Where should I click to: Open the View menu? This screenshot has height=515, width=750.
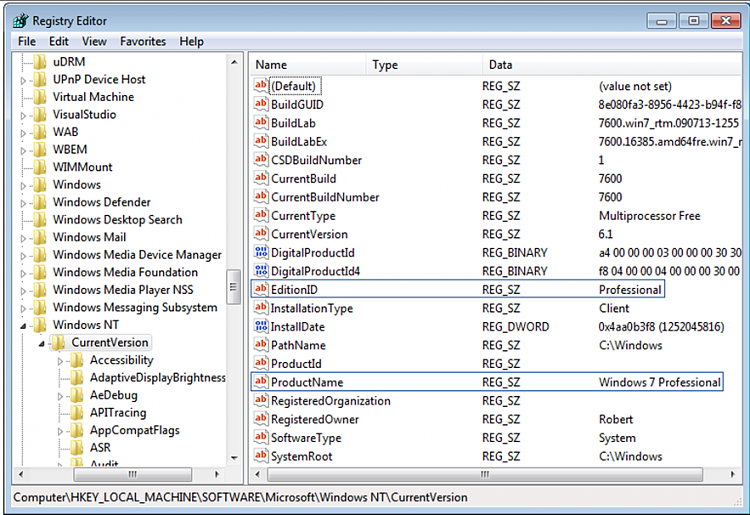pyautogui.click(x=94, y=42)
